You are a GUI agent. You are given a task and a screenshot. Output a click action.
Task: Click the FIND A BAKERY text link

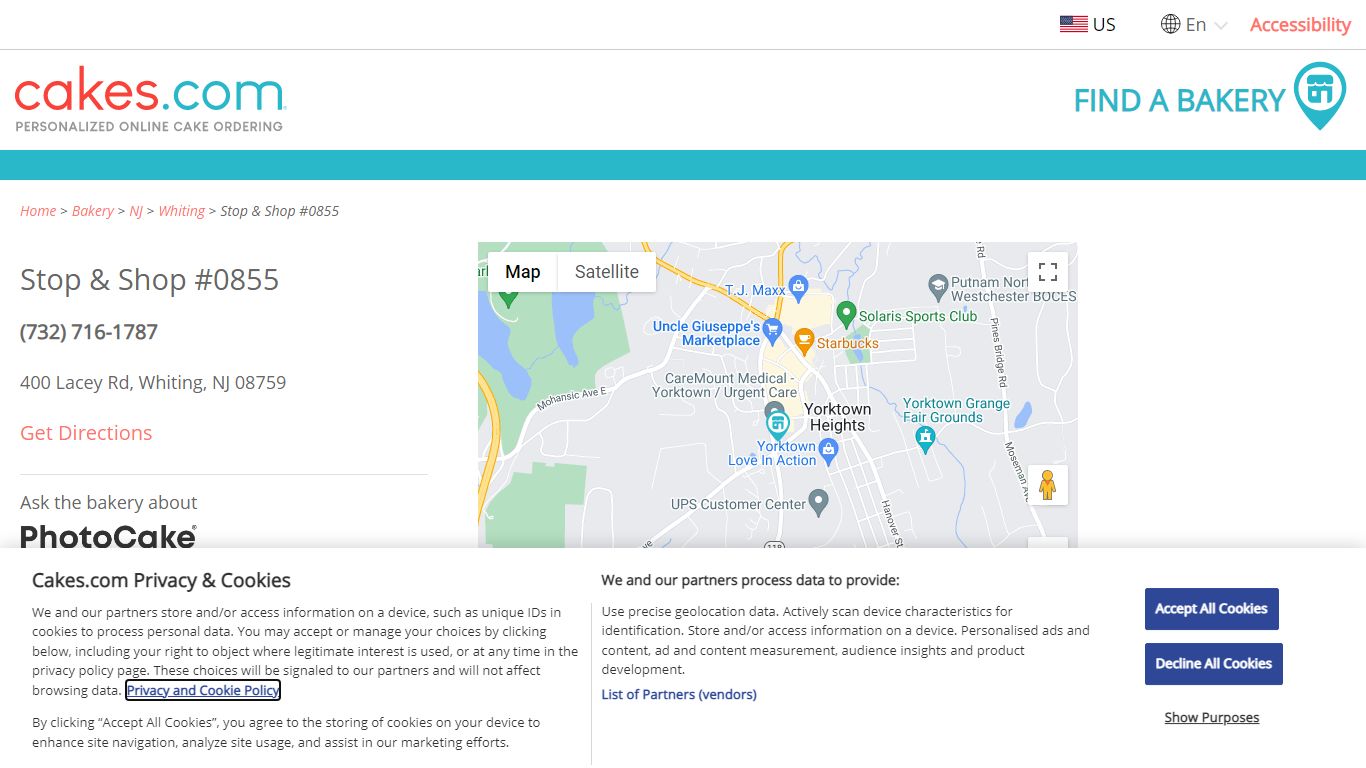coord(1179,100)
